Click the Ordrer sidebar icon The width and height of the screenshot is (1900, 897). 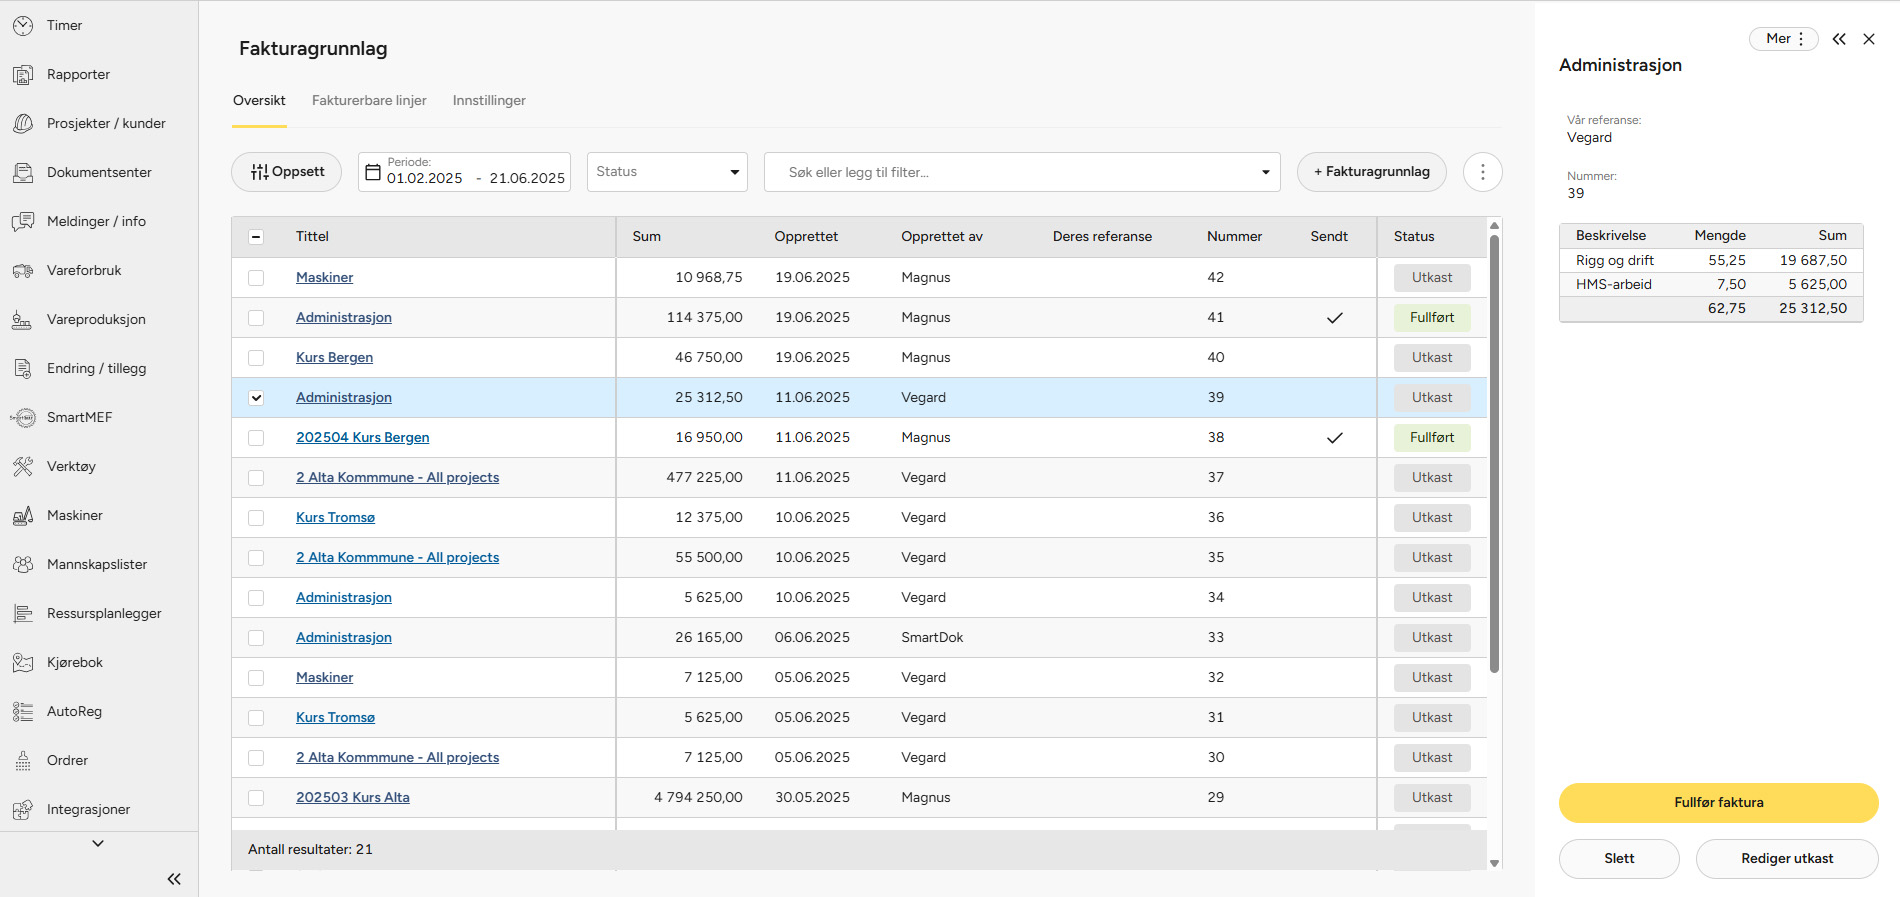[x=23, y=760]
